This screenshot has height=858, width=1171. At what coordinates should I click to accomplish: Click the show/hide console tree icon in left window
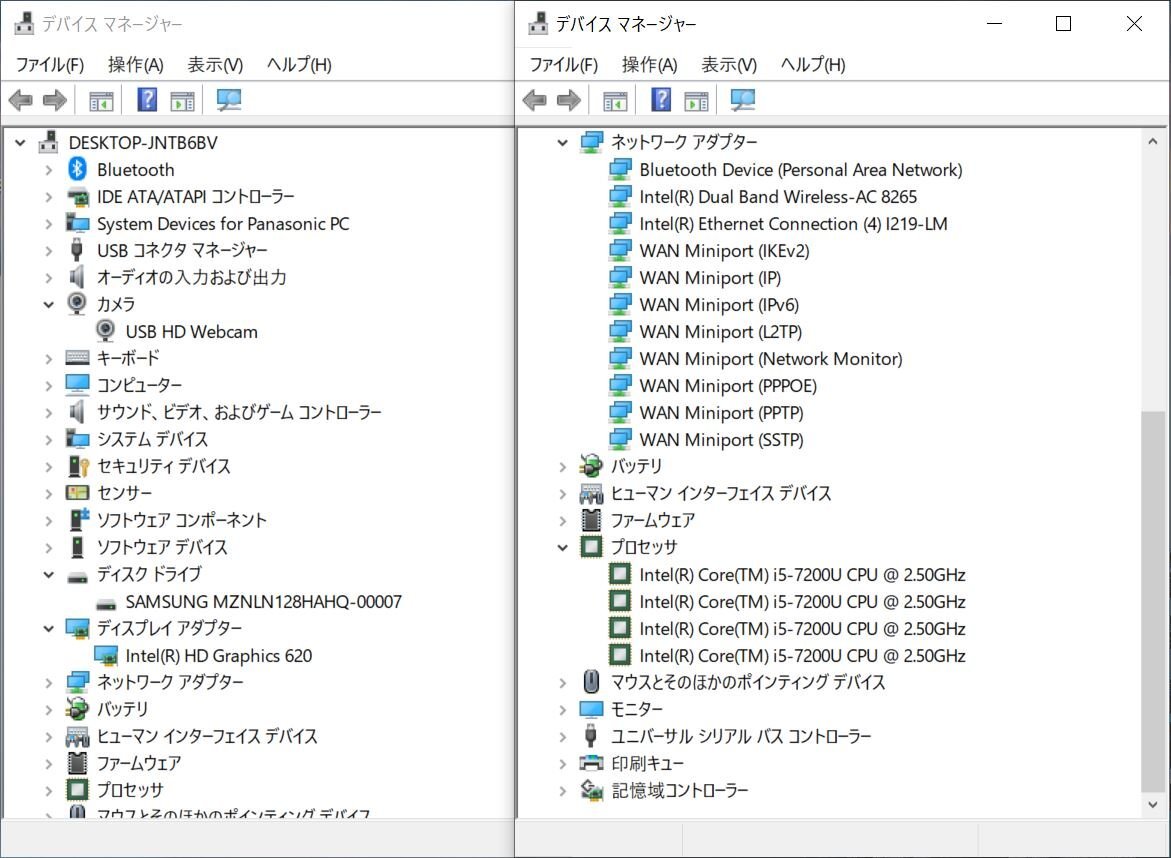pos(101,100)
